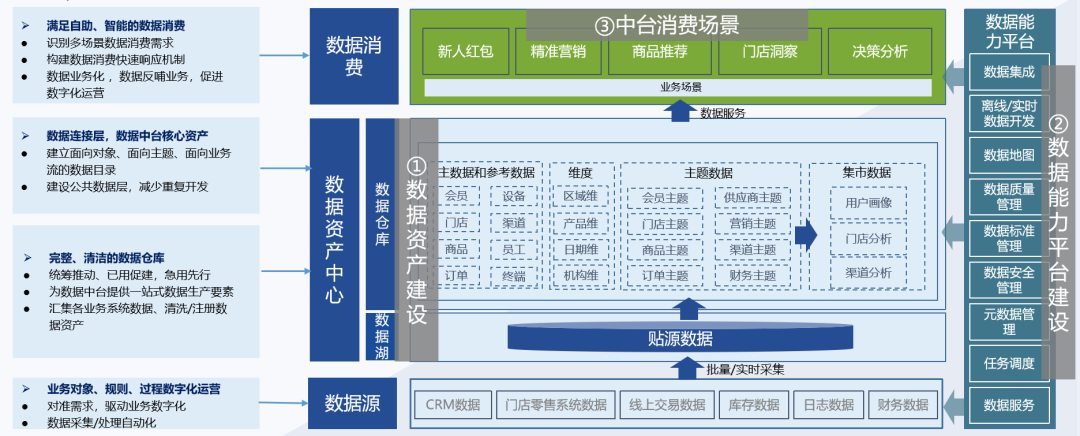The width and height of the screenshot is (1080, 436).
Task: Select the 门店主题 box
Action: click(x=665, y=224)
